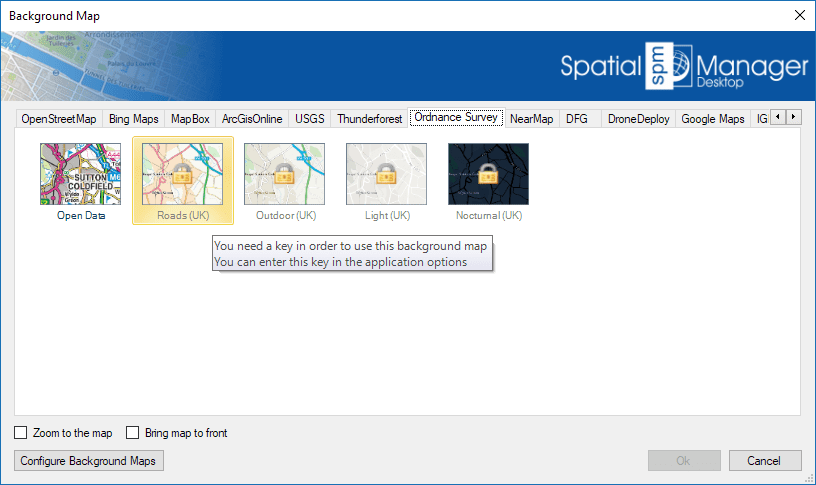Open the MapBox tab
The height and width of the screenshot is (485, 816).
pos(190,119)
